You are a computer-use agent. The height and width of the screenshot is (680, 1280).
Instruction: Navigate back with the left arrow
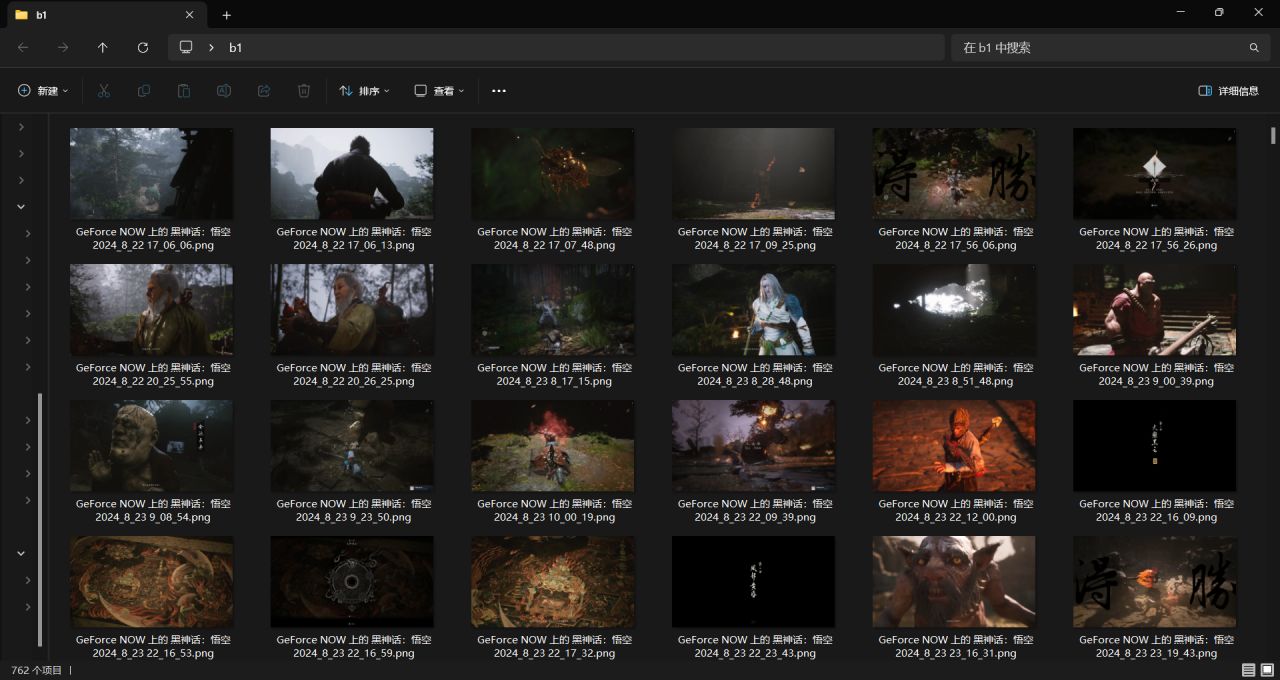tap(23, 47)
